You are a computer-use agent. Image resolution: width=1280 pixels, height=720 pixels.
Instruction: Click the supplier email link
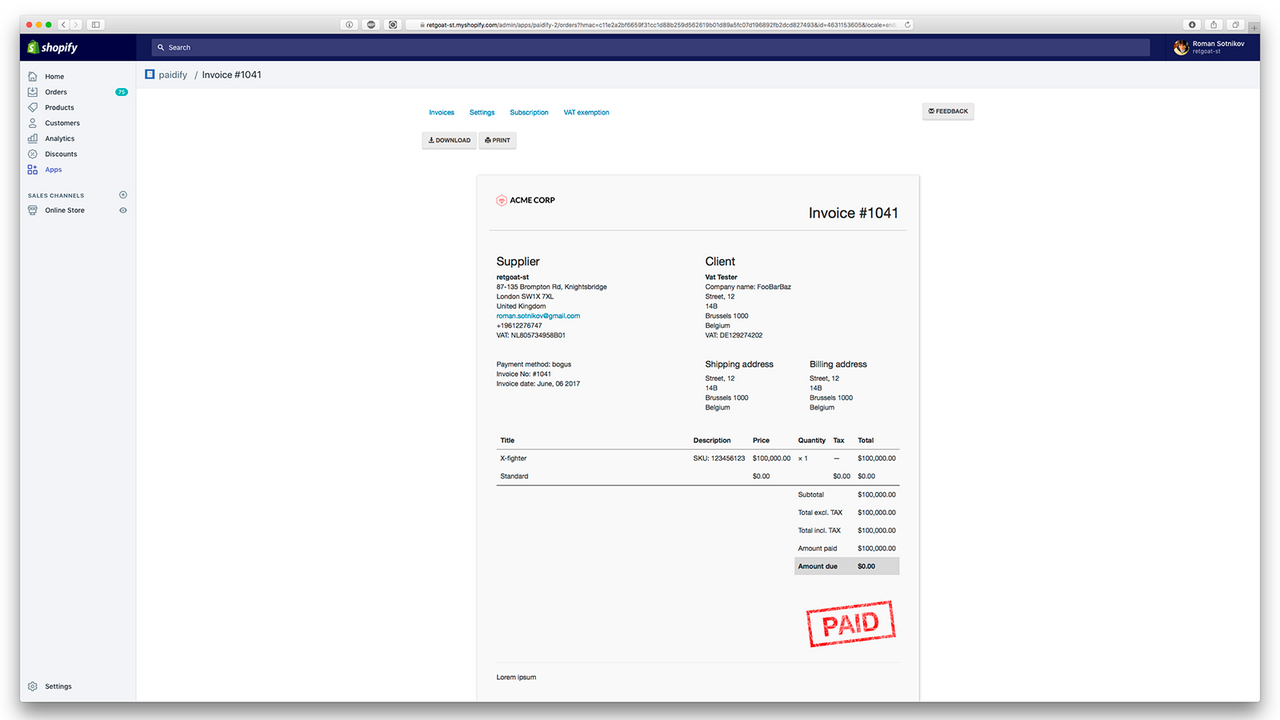click(538, 315)
